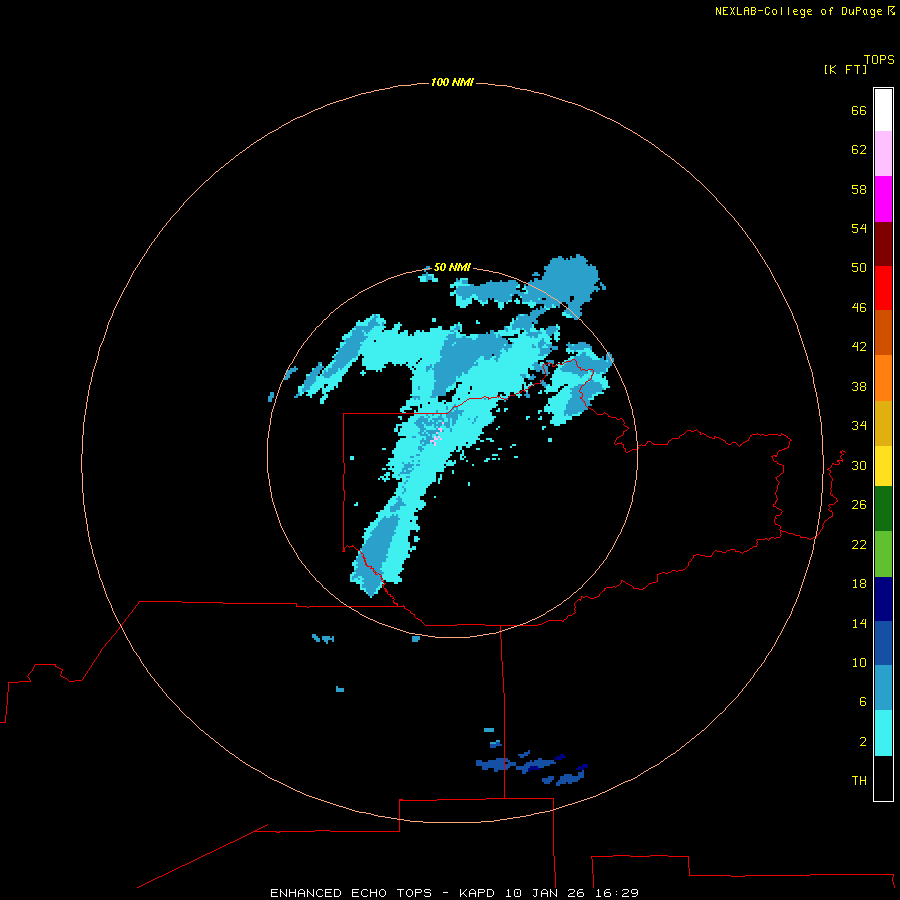Screen dimensions: 900x900
Task: Click the dark orange legend swatch
Action: (x=883, y=333)
